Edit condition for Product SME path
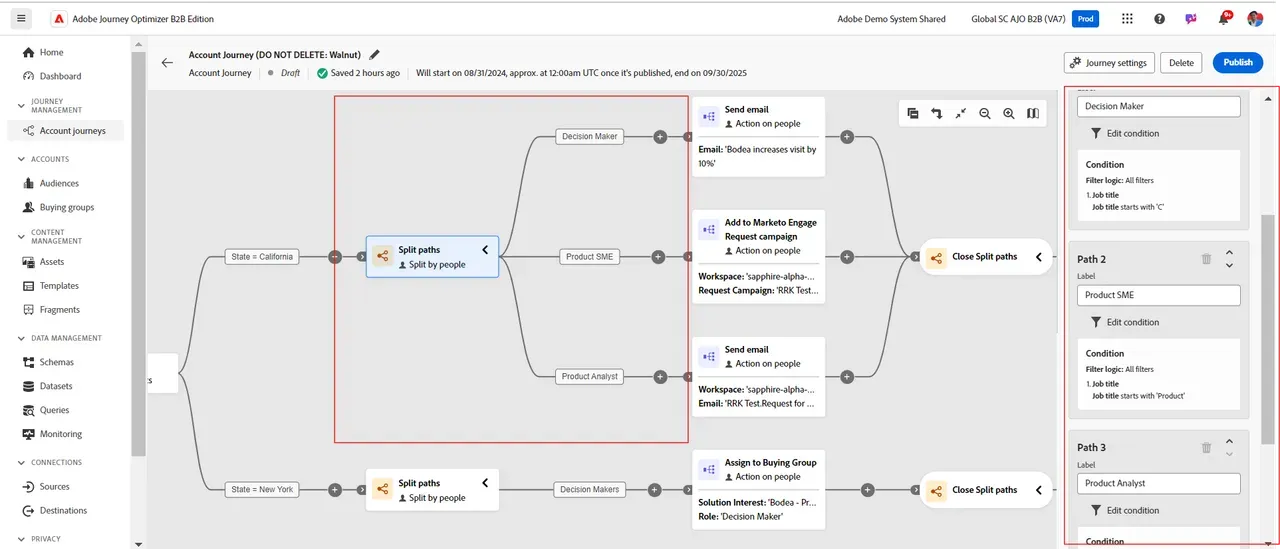 pos(1125,322)
